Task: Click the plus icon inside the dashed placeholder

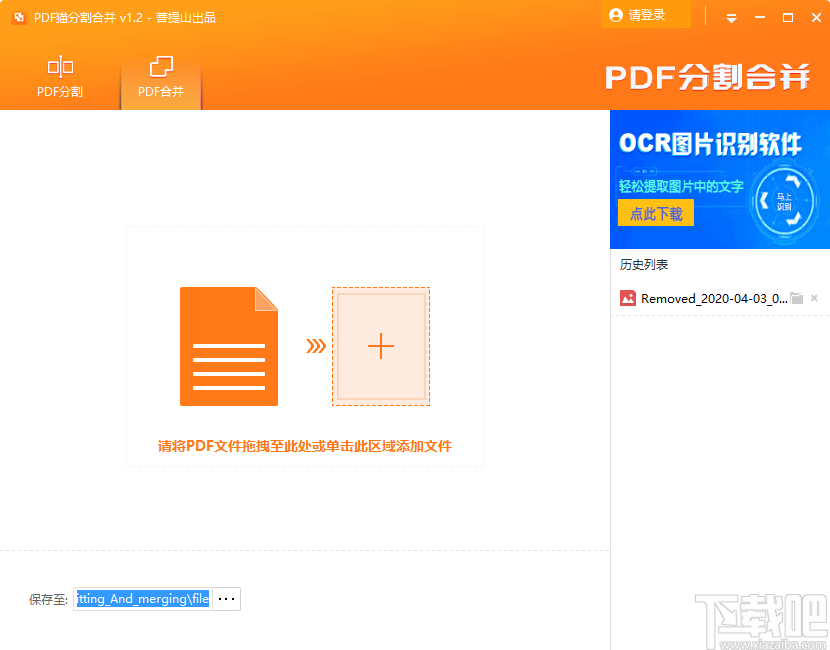Action: [381, 346]
